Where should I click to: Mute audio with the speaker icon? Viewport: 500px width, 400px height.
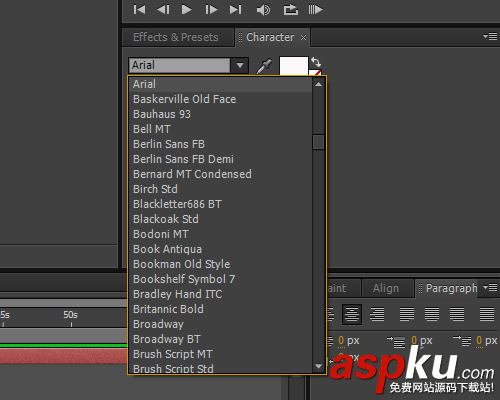pyautogui.click(x=263, y=10)
